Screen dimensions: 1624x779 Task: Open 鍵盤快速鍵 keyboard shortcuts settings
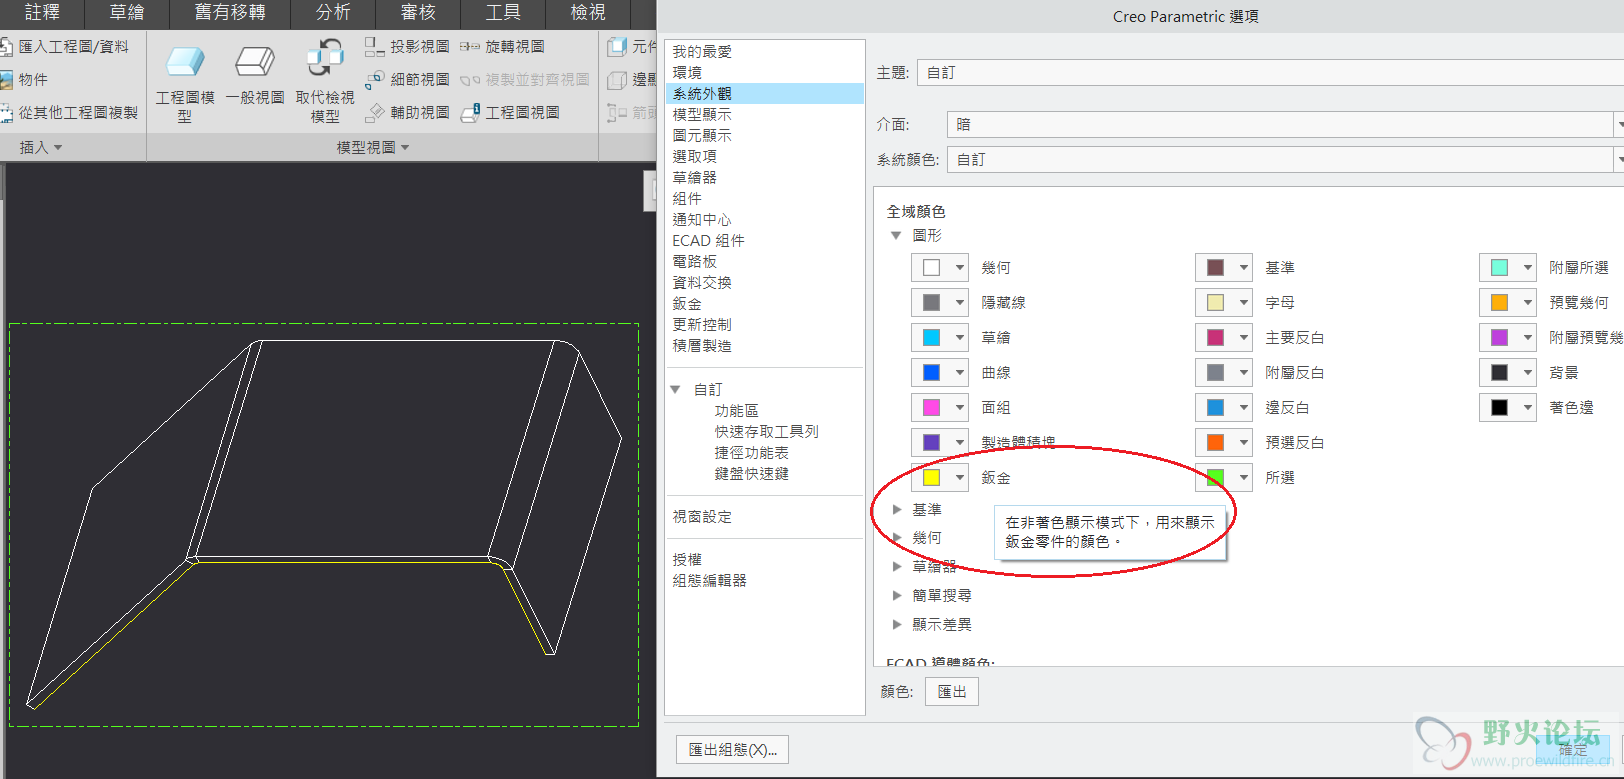click(x=752, y=474)
